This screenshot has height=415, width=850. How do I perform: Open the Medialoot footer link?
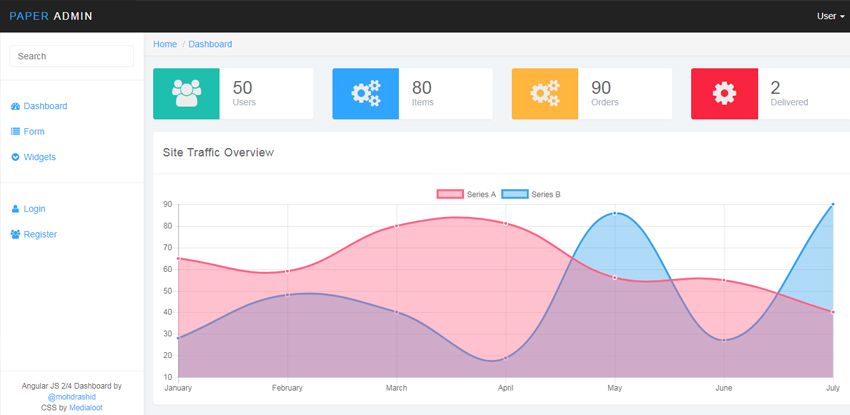pos(86,407)
